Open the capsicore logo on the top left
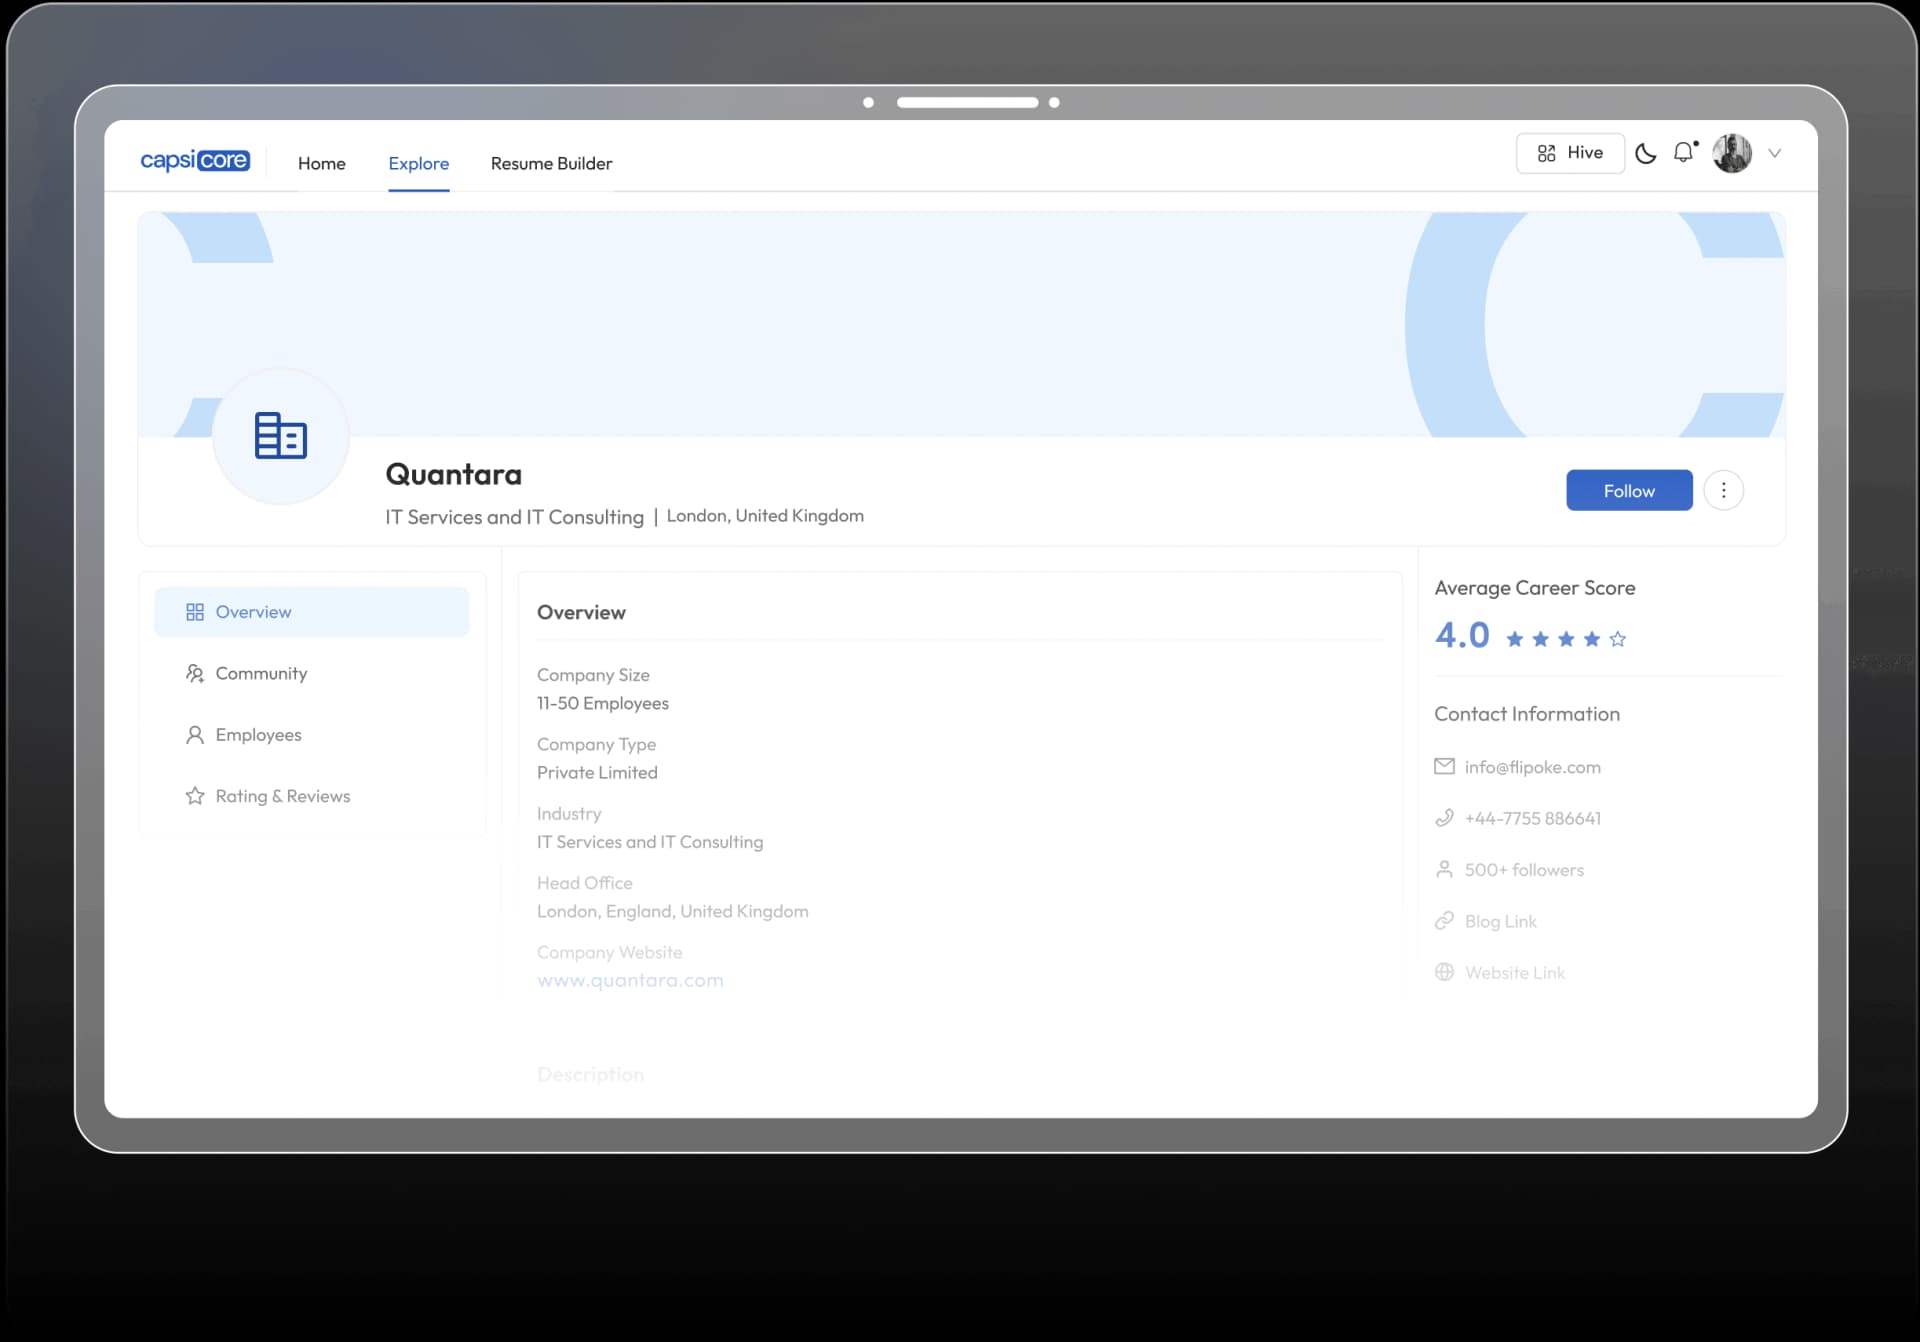This screenshot has width=1920, height=1342. (x=195, y=160)
